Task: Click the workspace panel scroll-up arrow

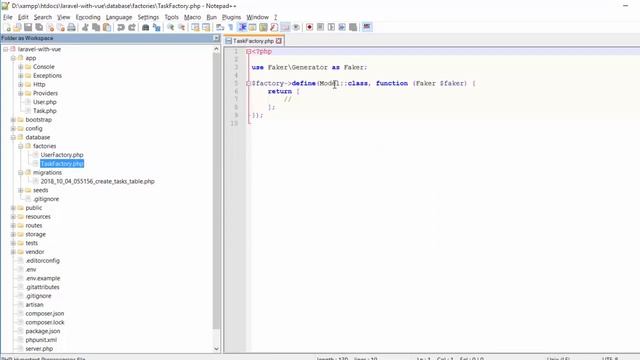Action: point(216,49)
